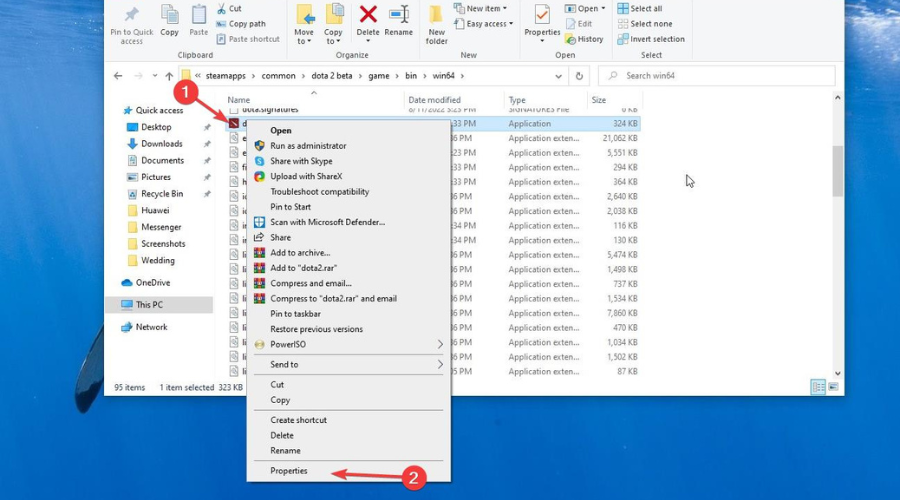Open Downloads in the sidebar

coord(161,144)
